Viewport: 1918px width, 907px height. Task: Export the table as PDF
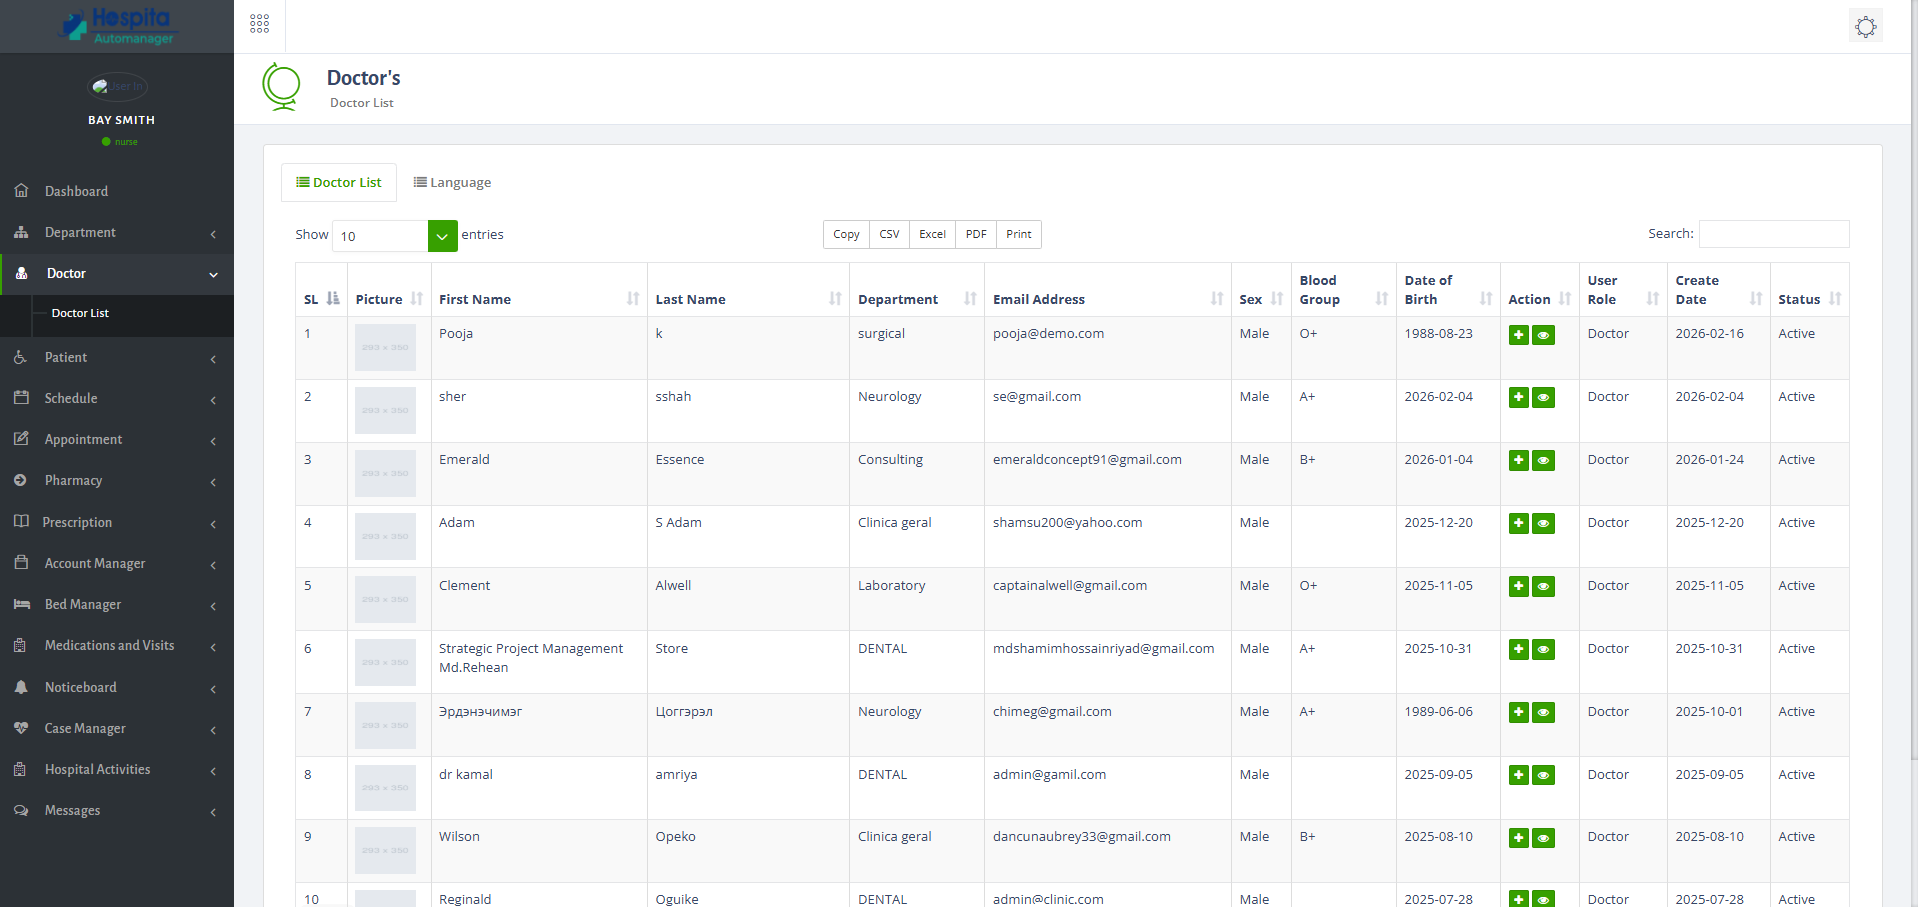click(x=974, y=234)
